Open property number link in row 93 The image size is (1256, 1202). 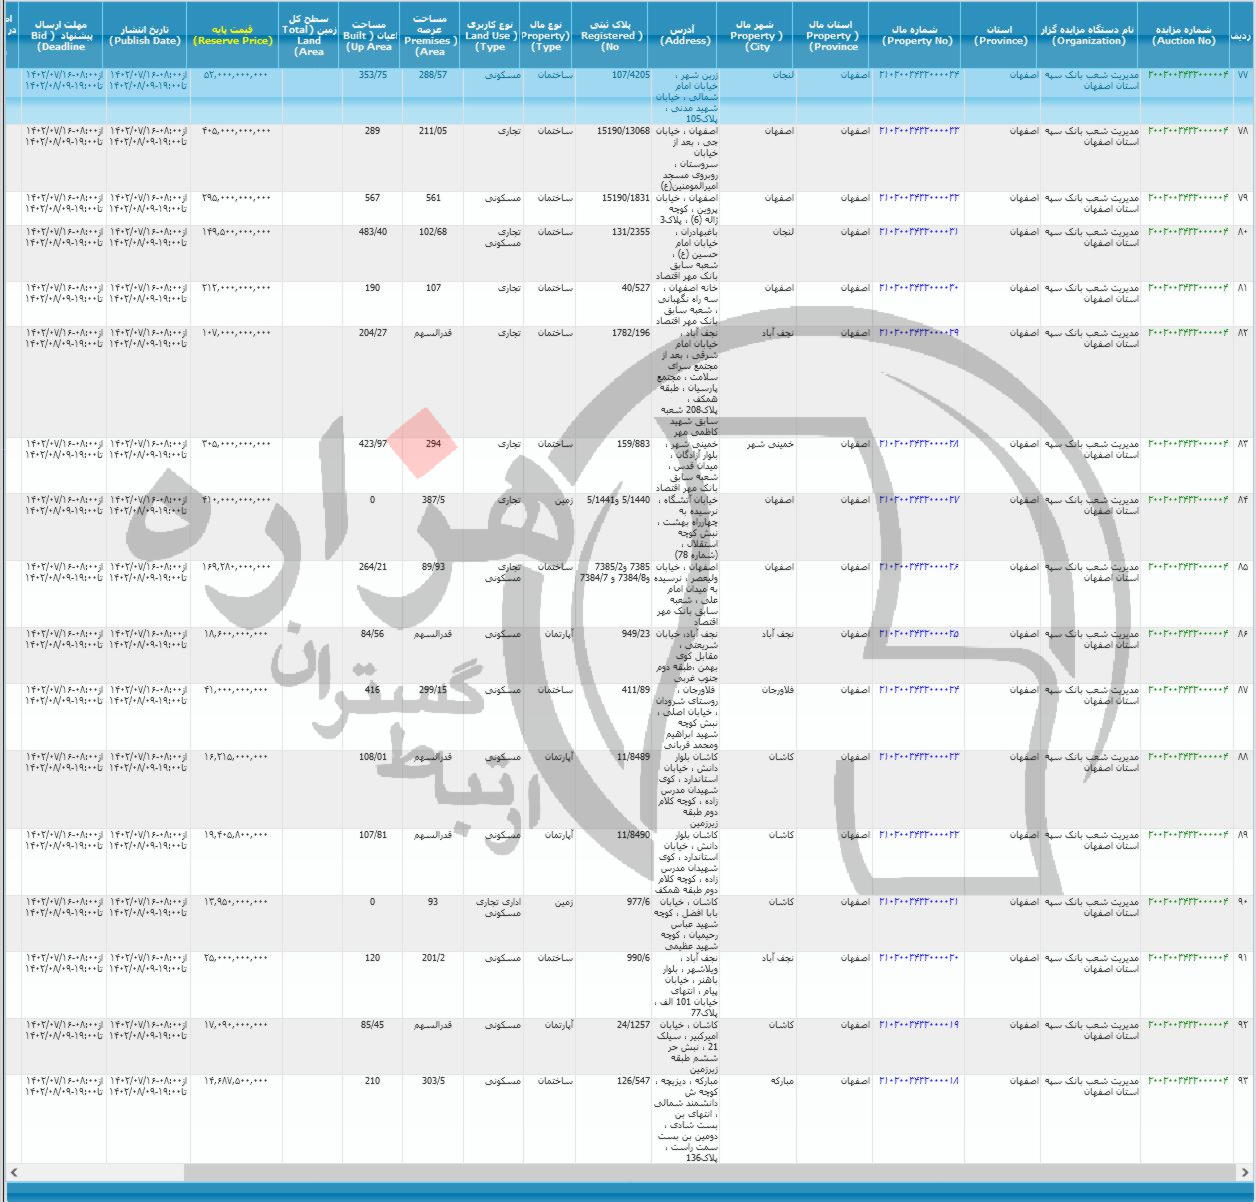[919, 1081]
